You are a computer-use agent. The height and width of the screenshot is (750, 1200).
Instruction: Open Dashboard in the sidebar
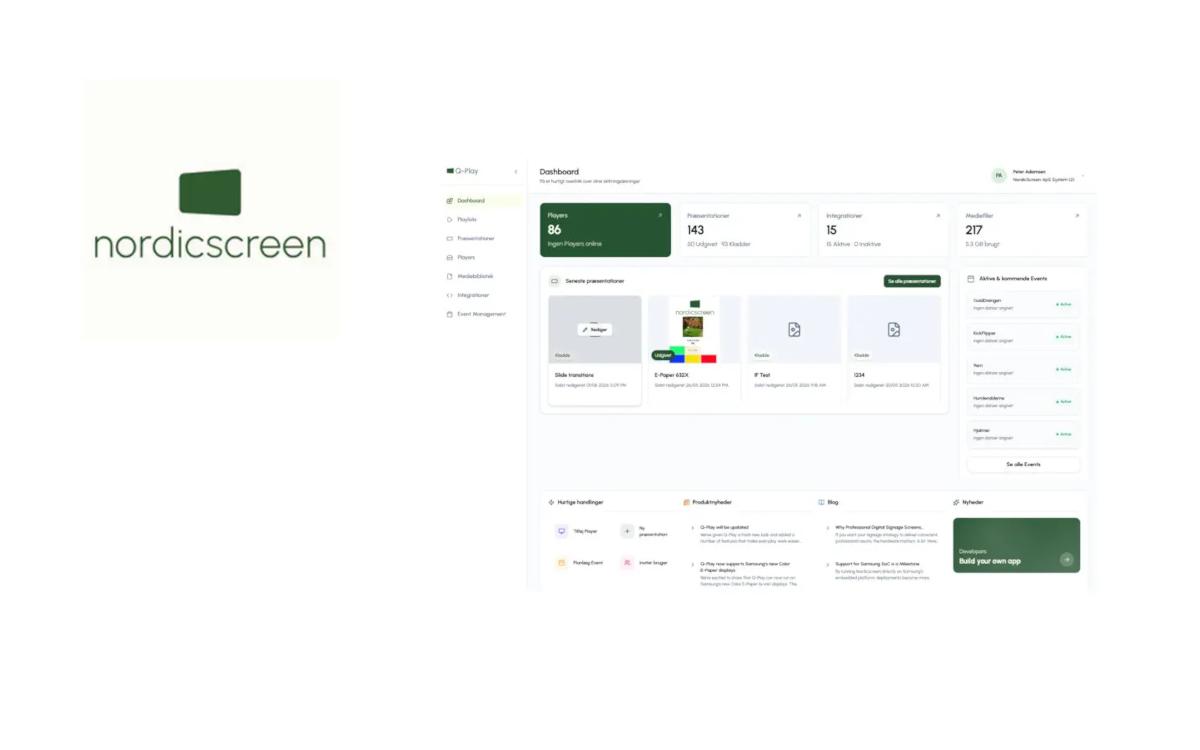482,201
